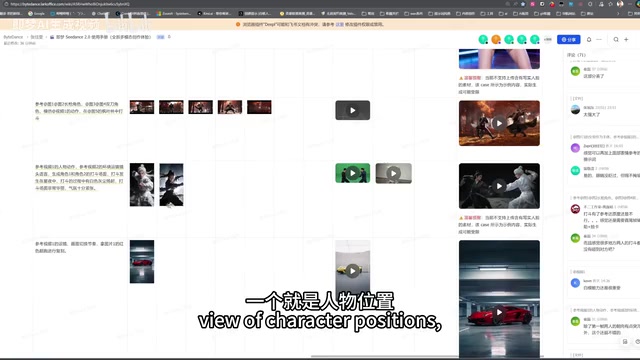Open second red-toned reference thumbnail in row
This screenshot has width=640, height=360.
(171, 107)
